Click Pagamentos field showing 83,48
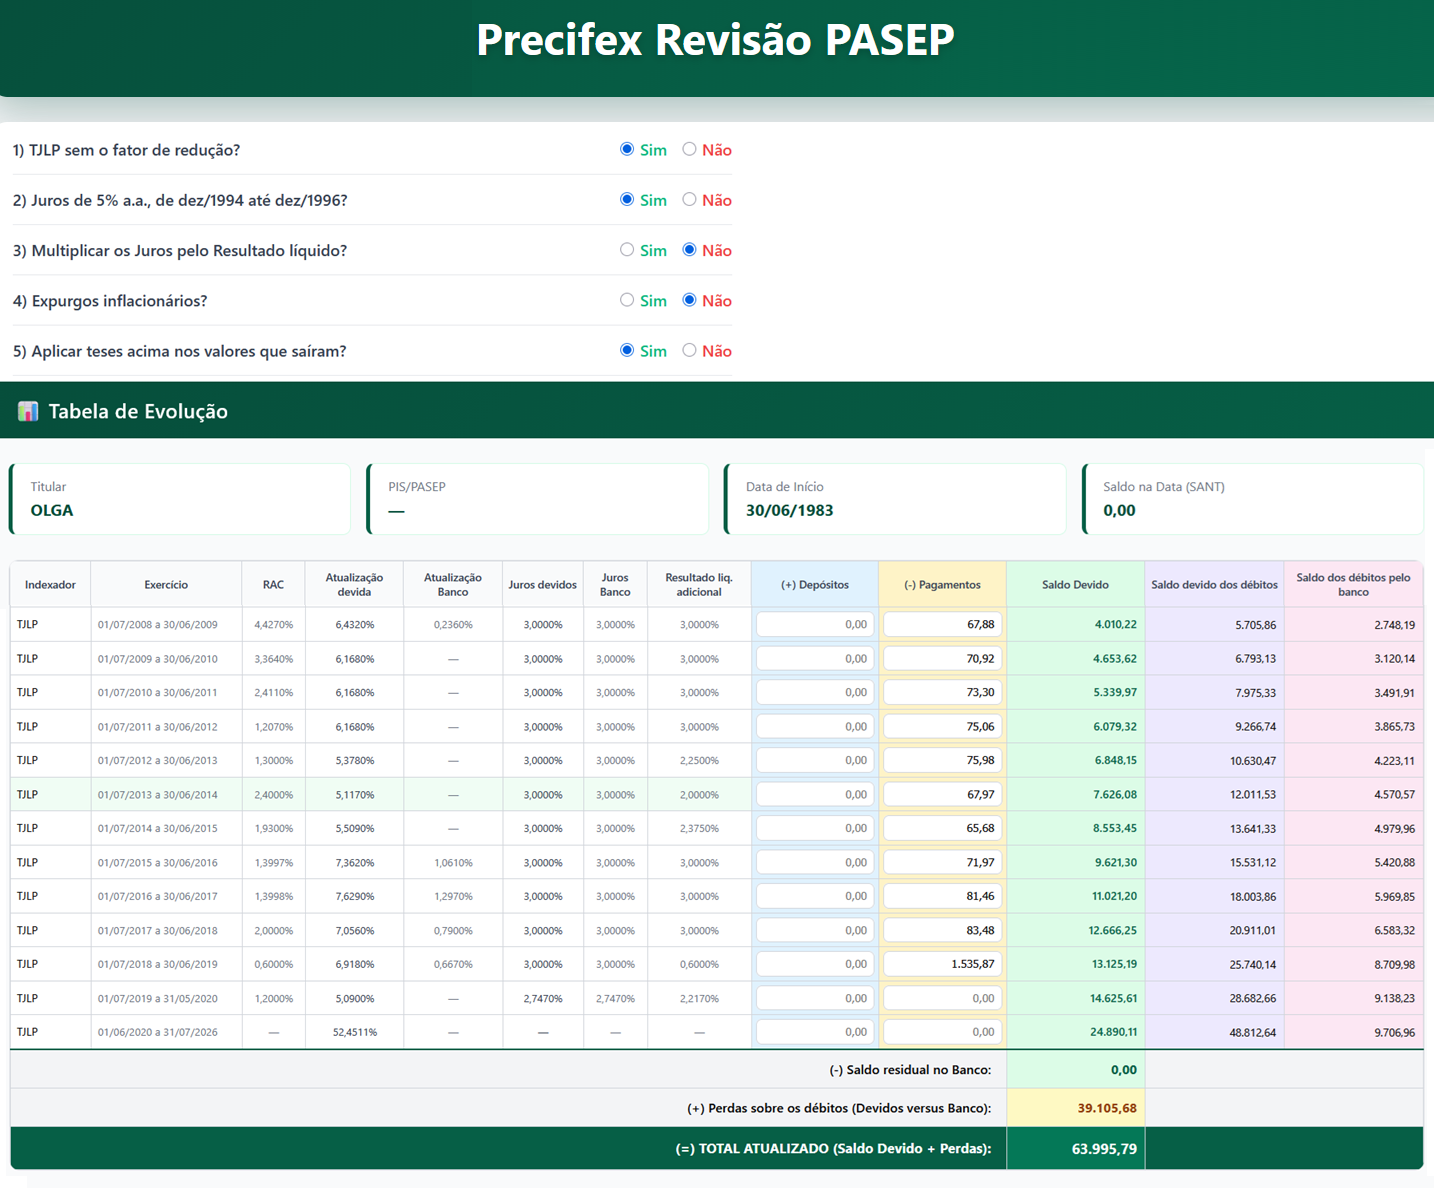This screenshot has width=1434, height=1188. click(943, 930)
